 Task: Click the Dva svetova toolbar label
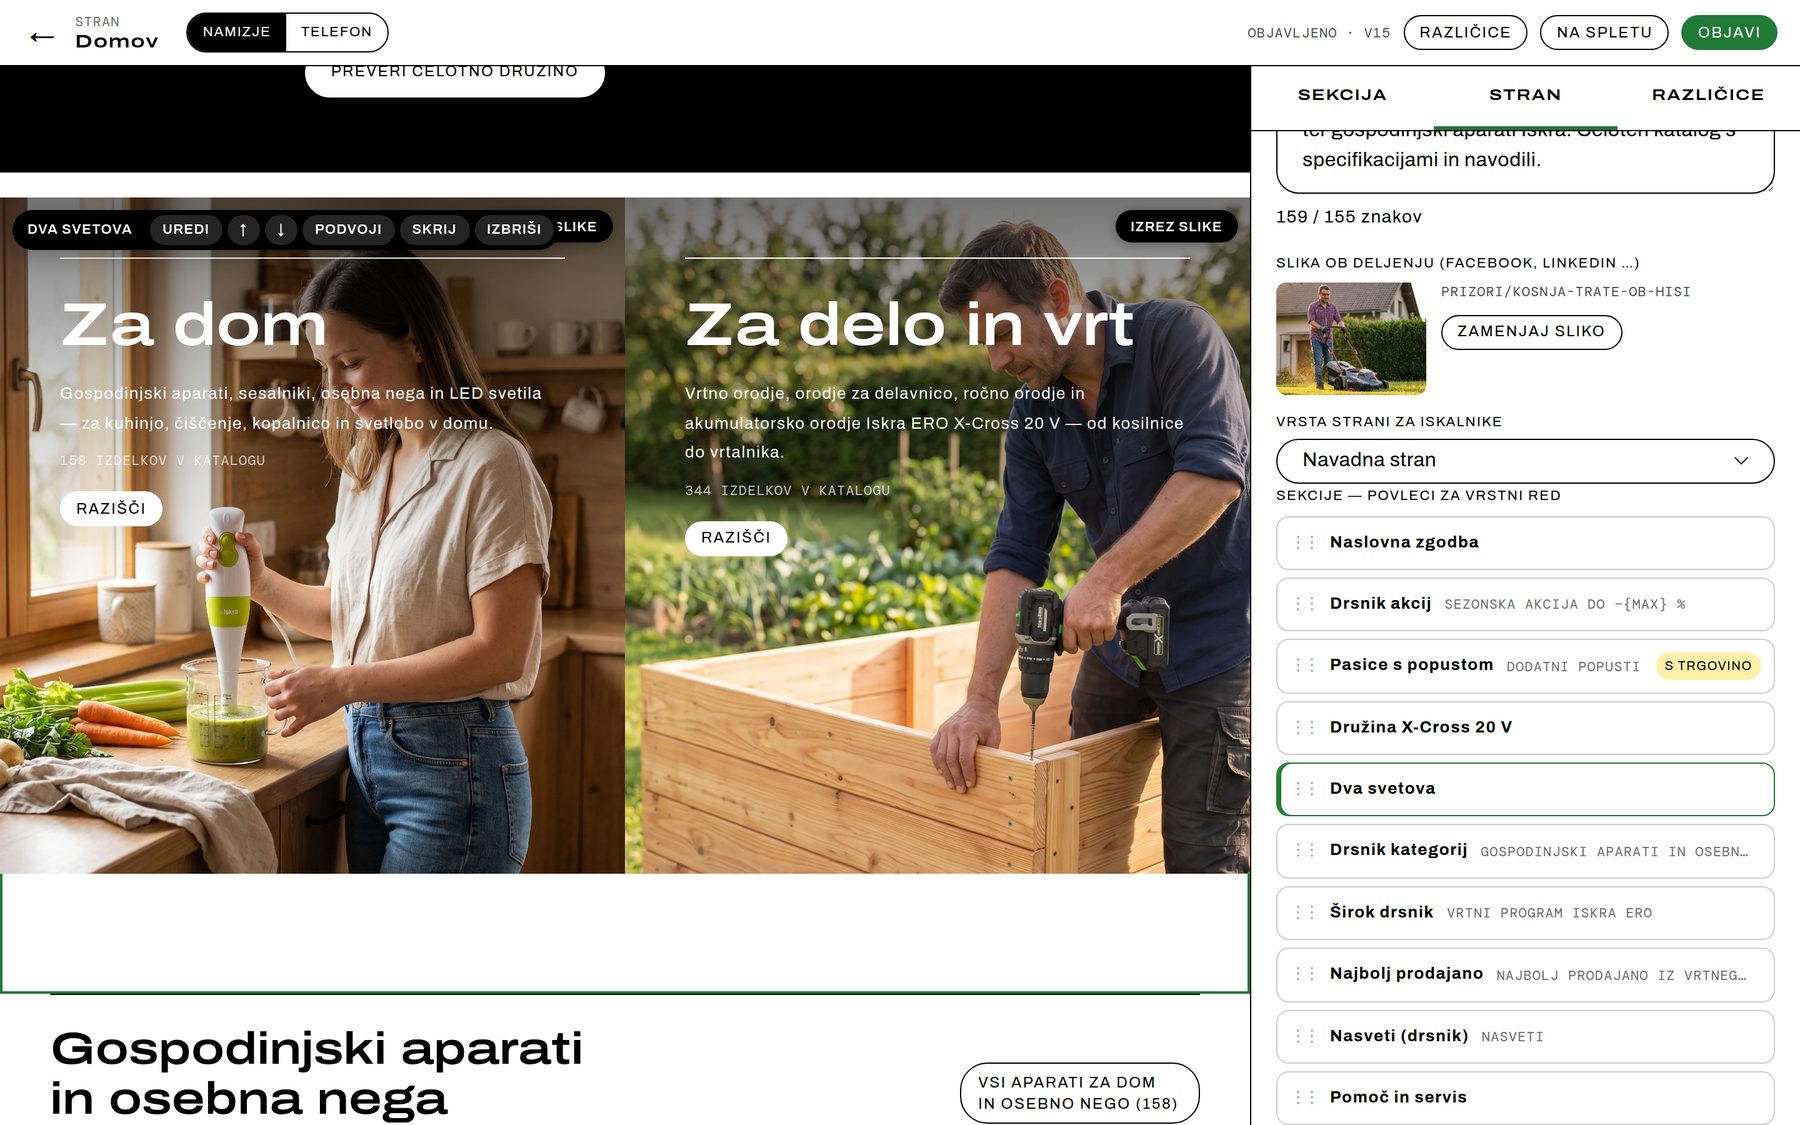80,229
